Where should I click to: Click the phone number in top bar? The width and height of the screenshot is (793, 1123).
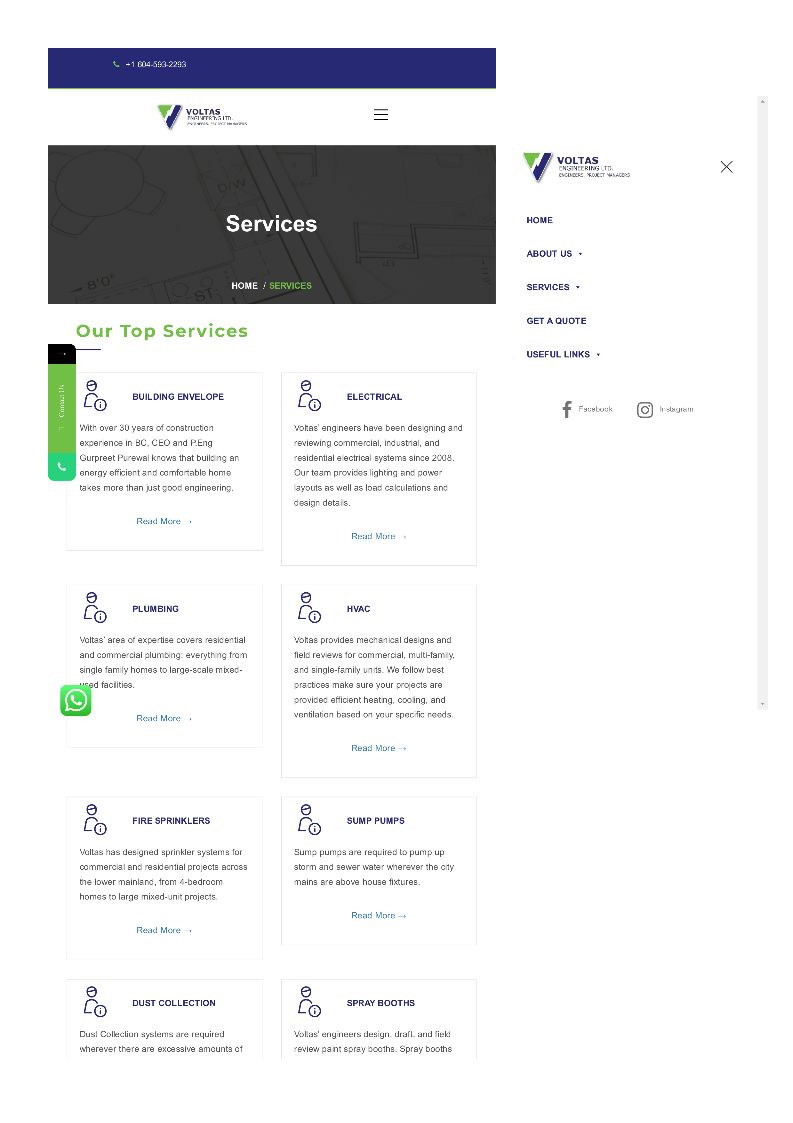click(155, 65)
